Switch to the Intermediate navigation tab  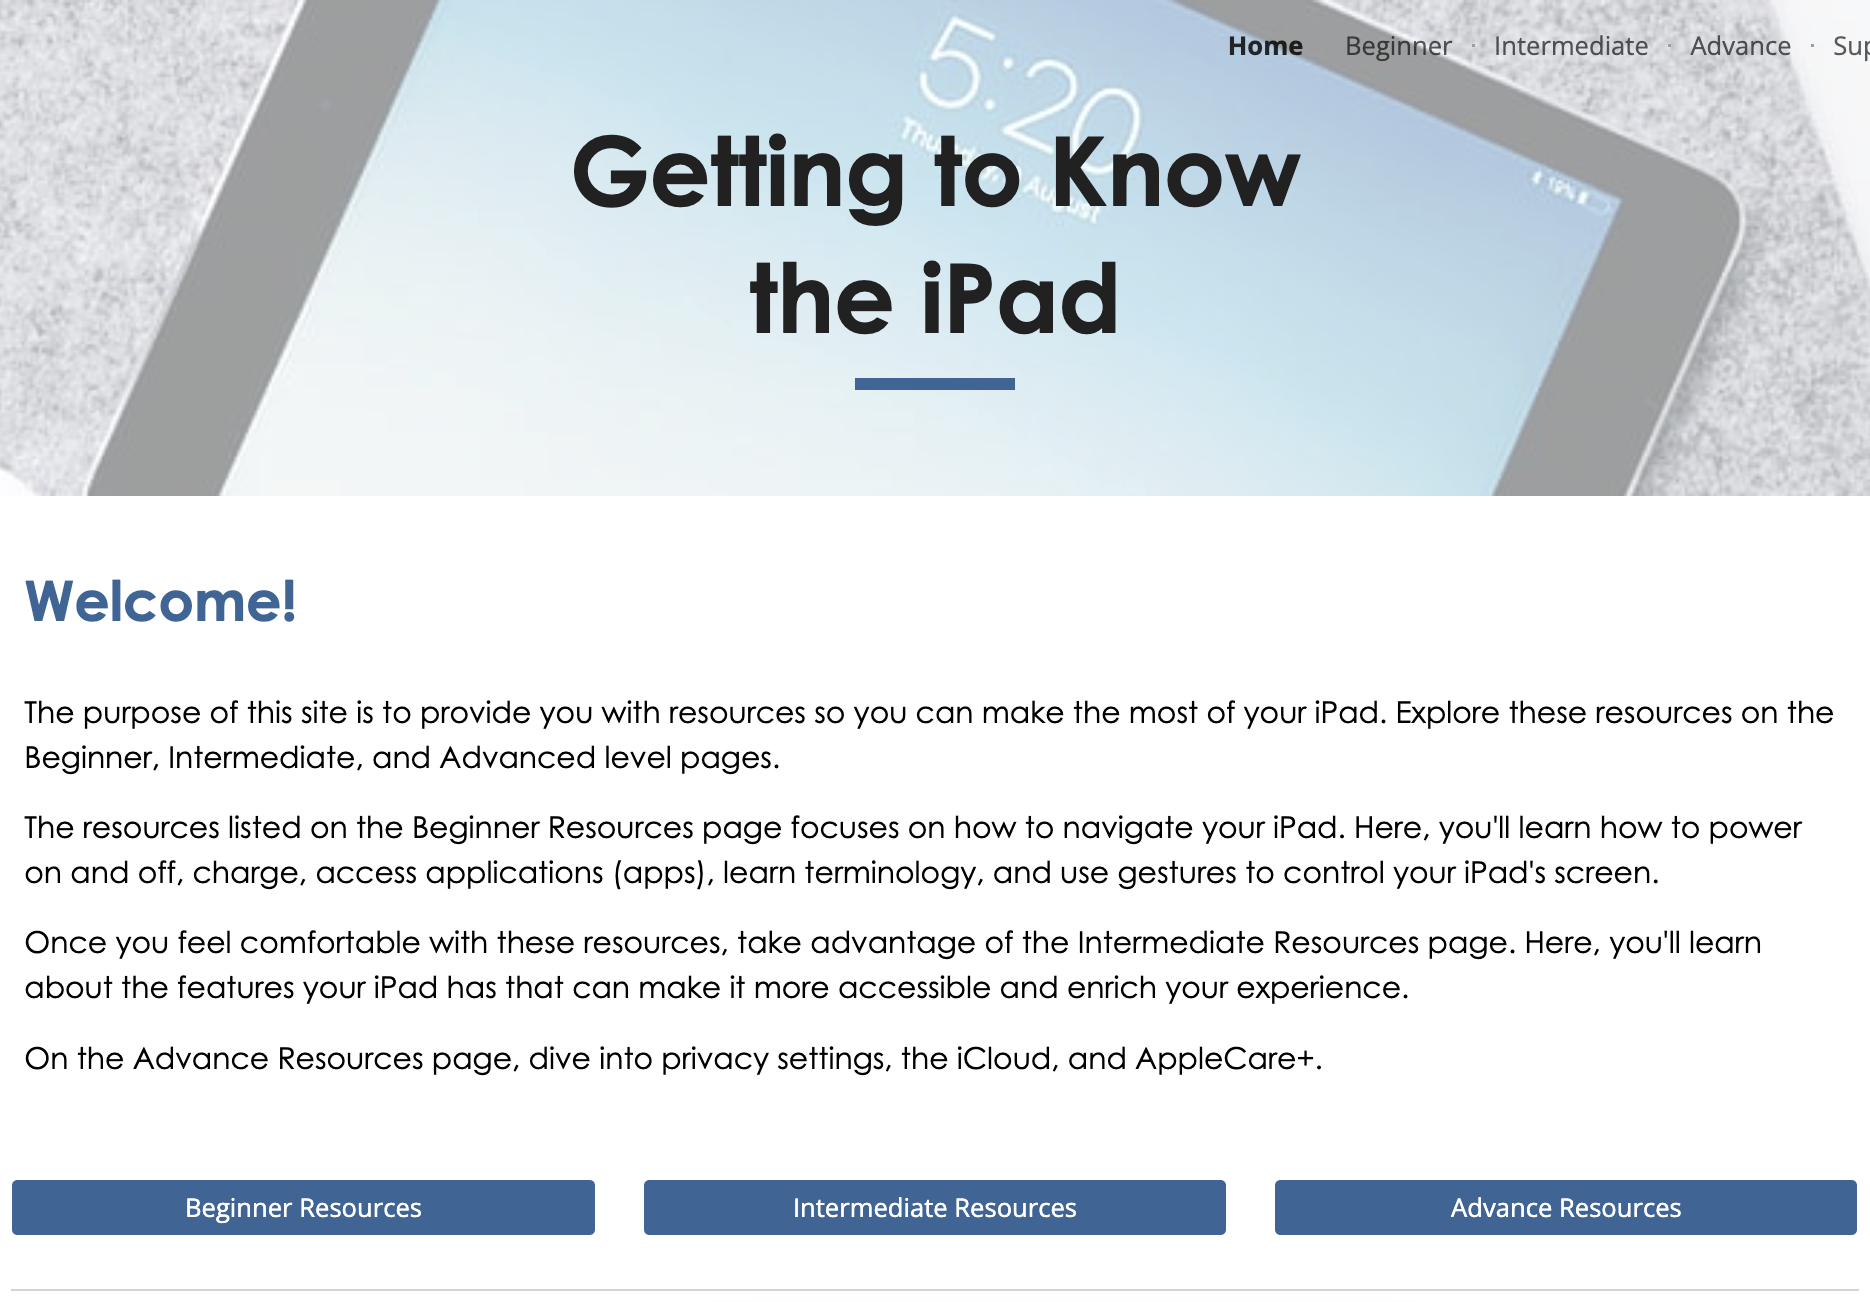tap(1571, 46)
